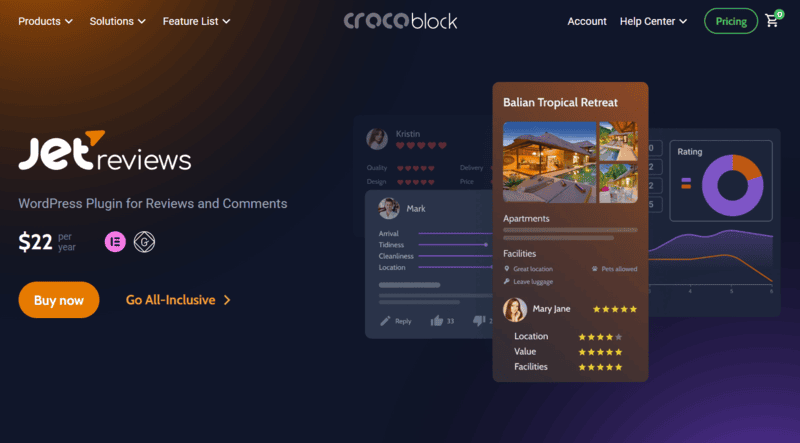Screen dimensions: 800x443
Task: Click the Gutenberg icon
Action: (144, 242)
